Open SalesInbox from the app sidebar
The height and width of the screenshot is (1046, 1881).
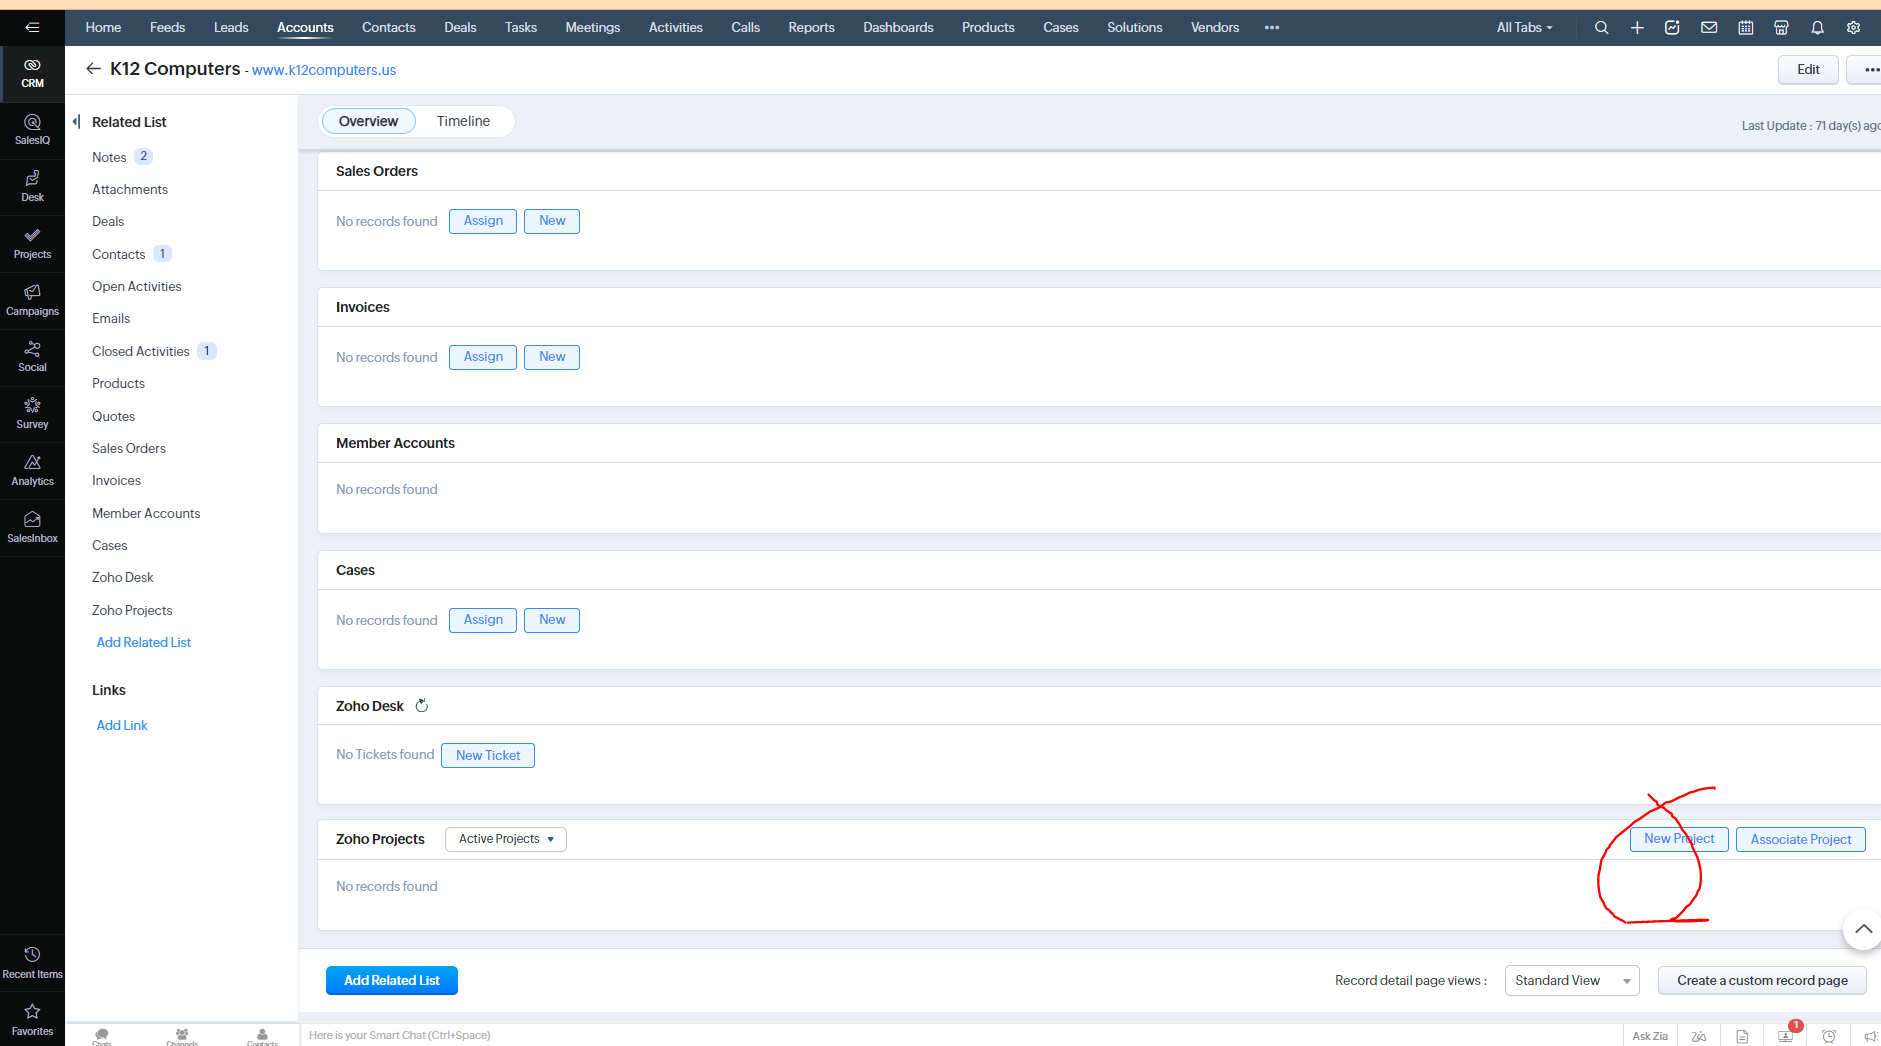click(x=32, y=528)
